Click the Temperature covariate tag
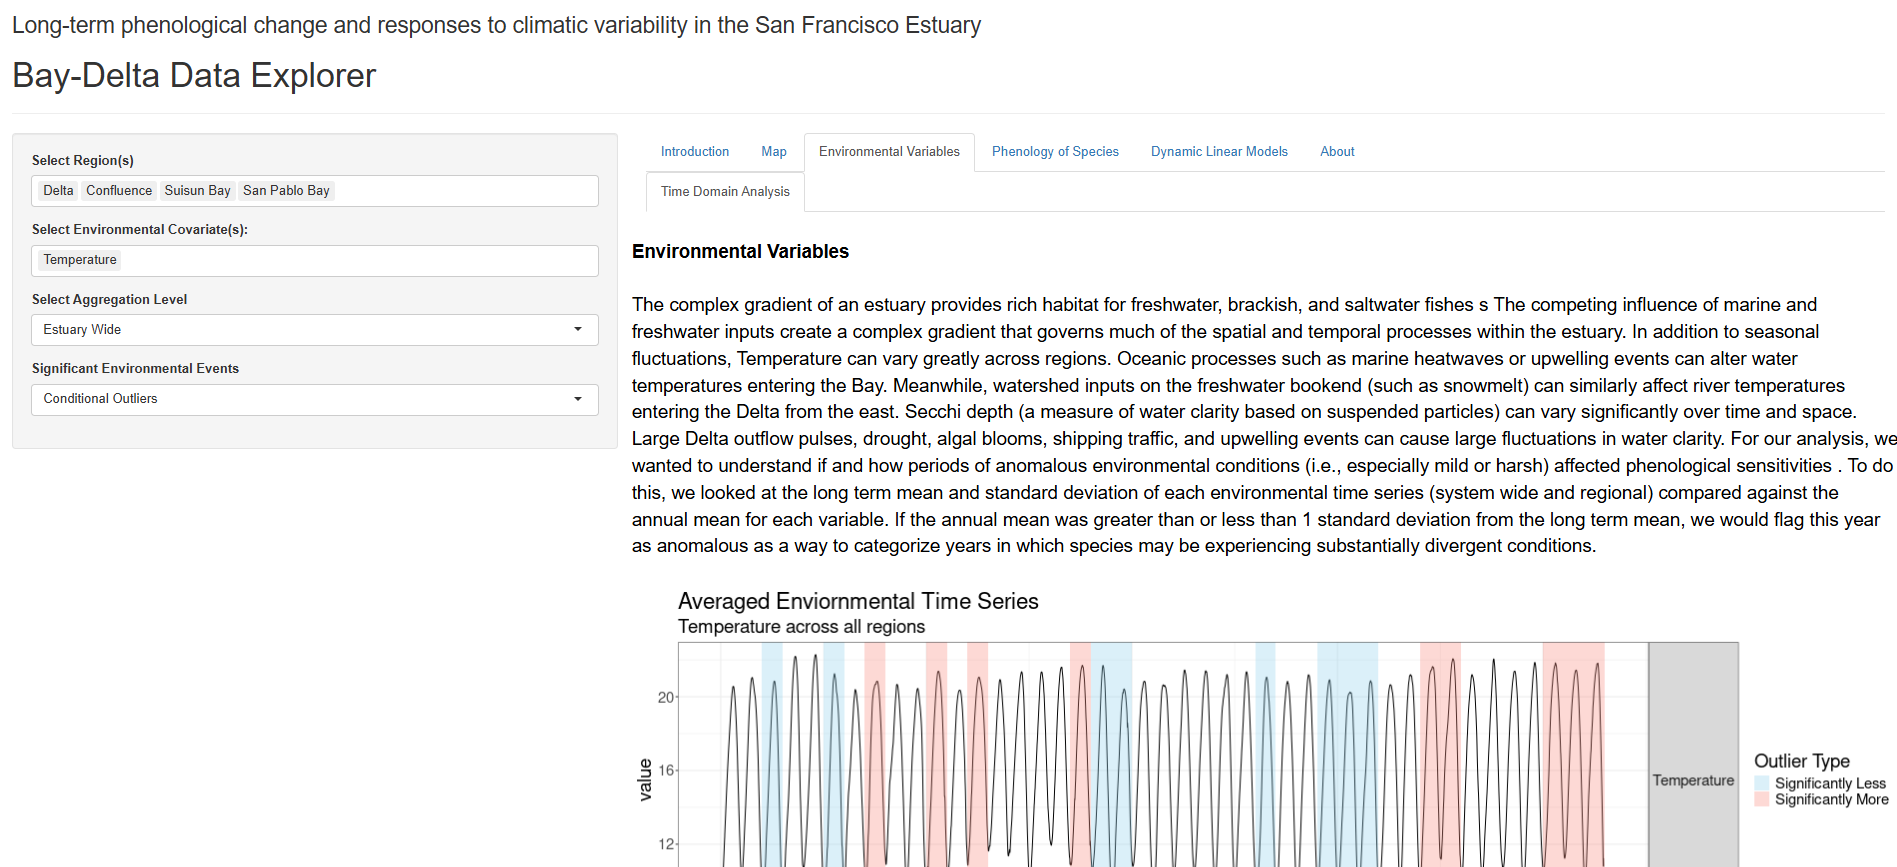This screenshot has height=867, width=1897. tap(80, 260)
